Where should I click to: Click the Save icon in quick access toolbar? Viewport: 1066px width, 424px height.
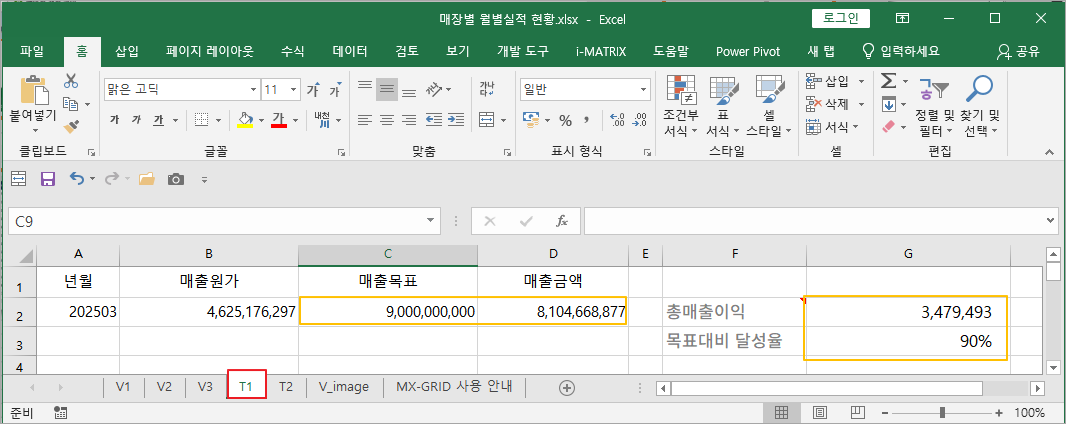point(47,179)
